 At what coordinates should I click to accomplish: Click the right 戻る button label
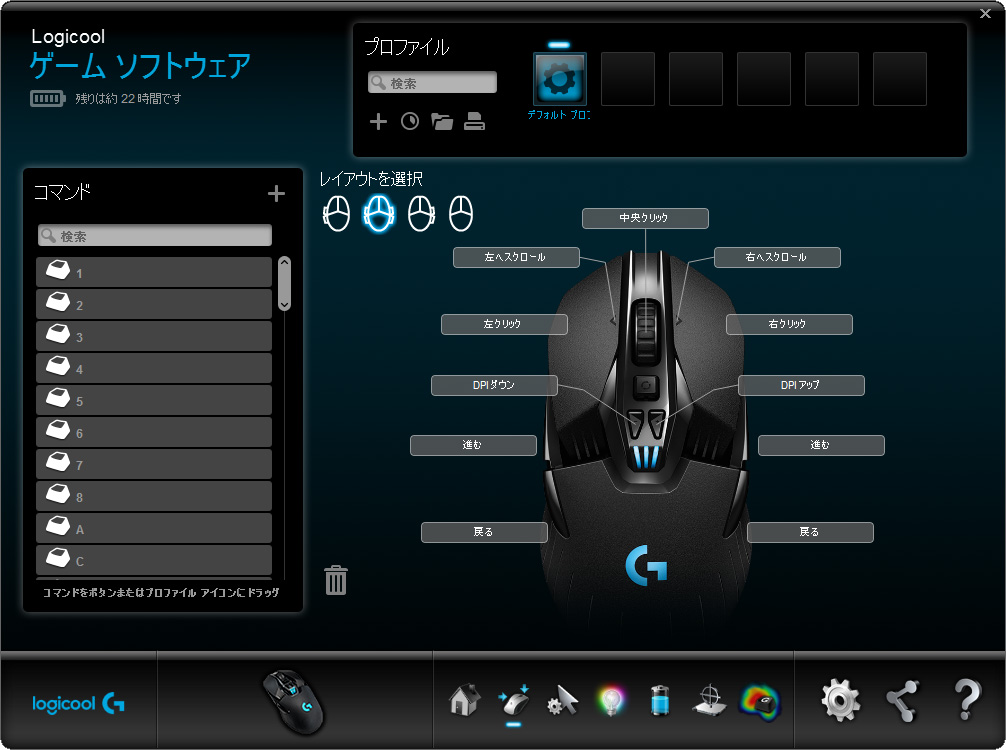coord(810,532)
